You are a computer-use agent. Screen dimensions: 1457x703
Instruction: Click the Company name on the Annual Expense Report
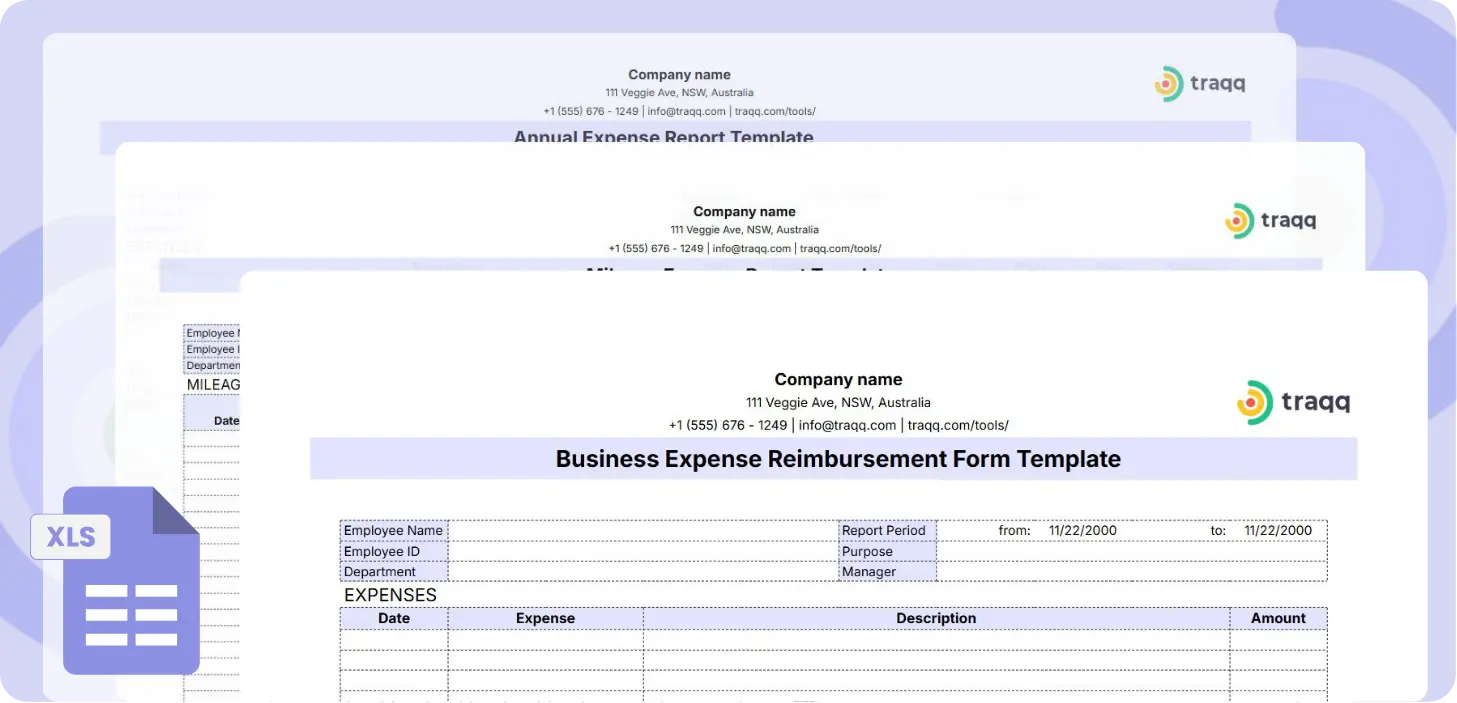click(x=679, y=74)
